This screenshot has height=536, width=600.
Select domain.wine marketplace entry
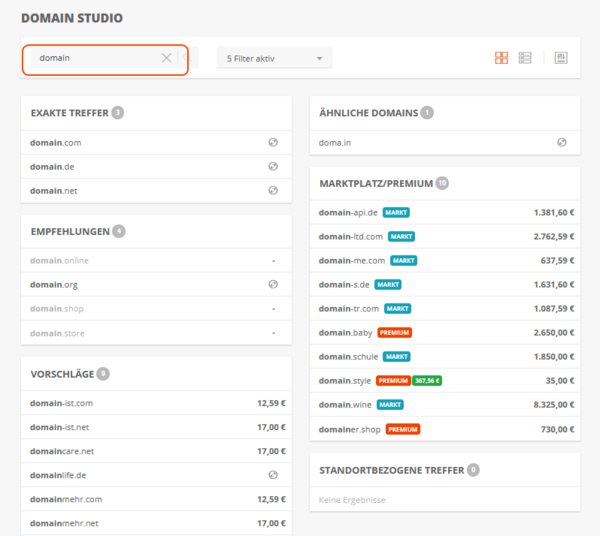coord(445,405)
